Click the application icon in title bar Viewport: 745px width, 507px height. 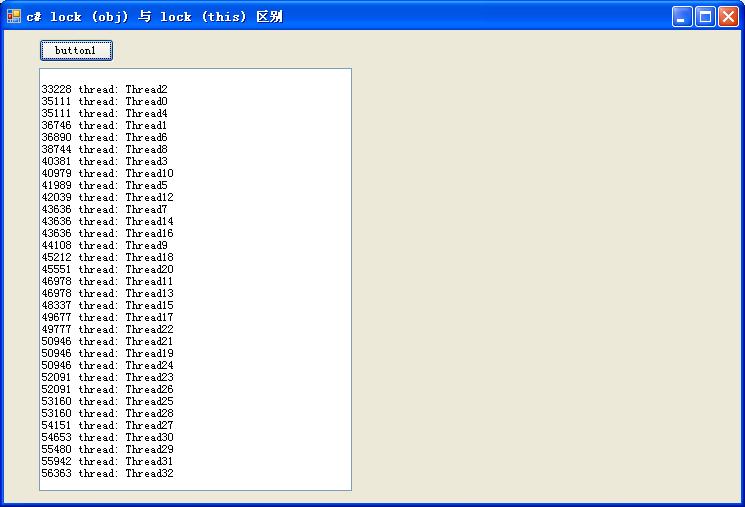(14, 17)
